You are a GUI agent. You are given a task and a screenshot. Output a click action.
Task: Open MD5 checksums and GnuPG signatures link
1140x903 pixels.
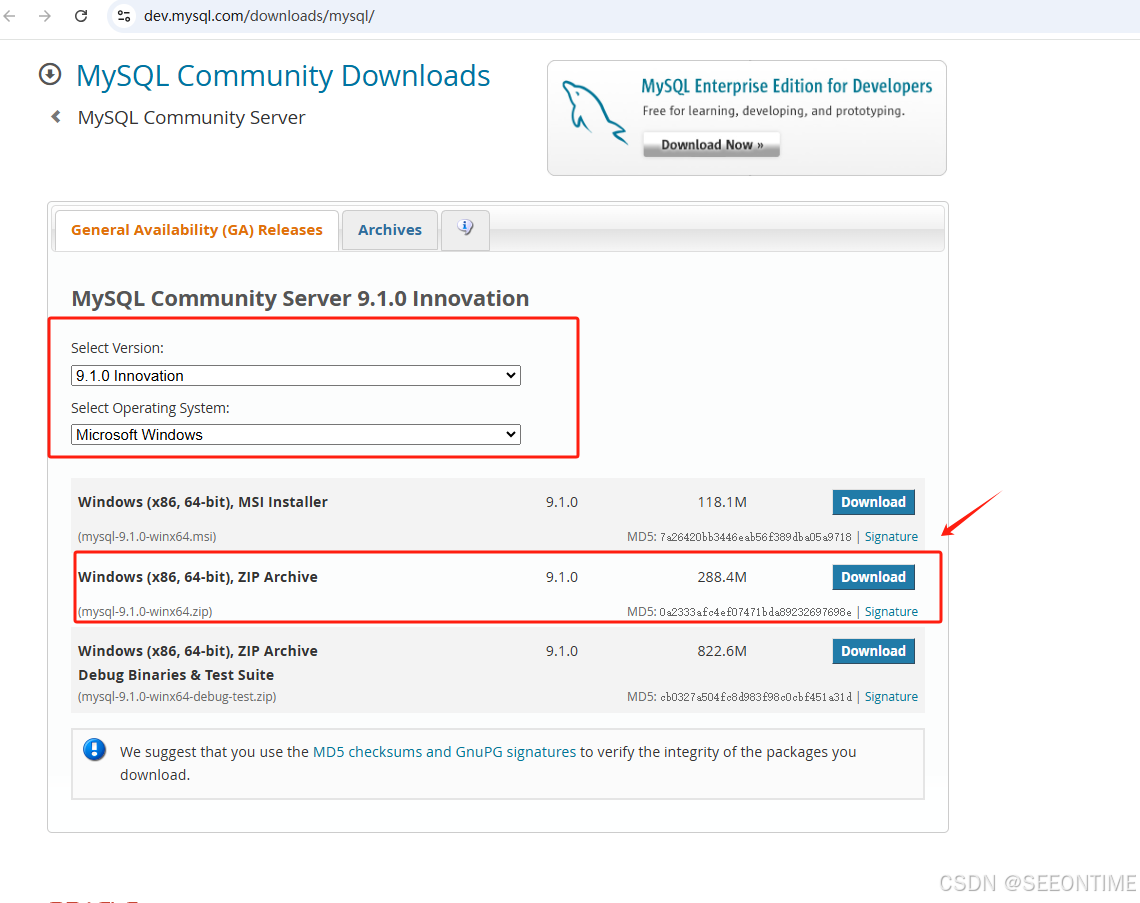tap(444, 752)
